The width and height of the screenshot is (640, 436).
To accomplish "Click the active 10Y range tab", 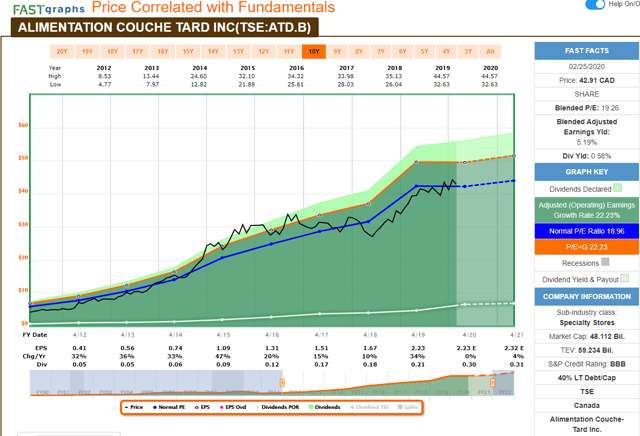I will coord(314,51).
